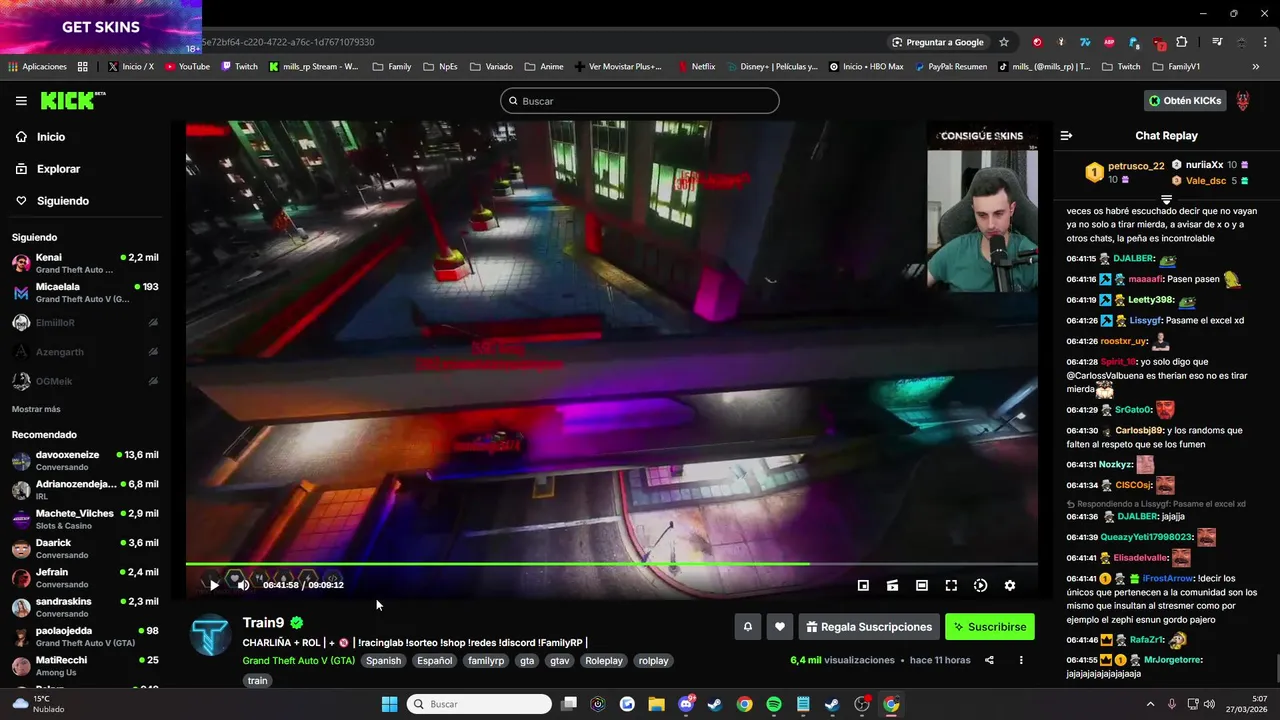
Task: Go to Inicio in sidebar
Action: [x=51, y=137]
